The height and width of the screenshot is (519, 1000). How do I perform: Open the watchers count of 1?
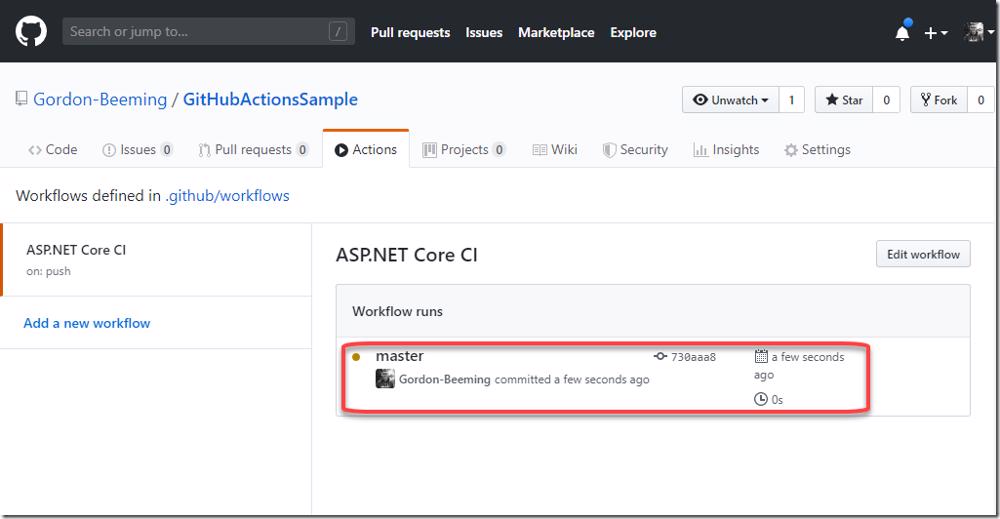coord(791,100)
